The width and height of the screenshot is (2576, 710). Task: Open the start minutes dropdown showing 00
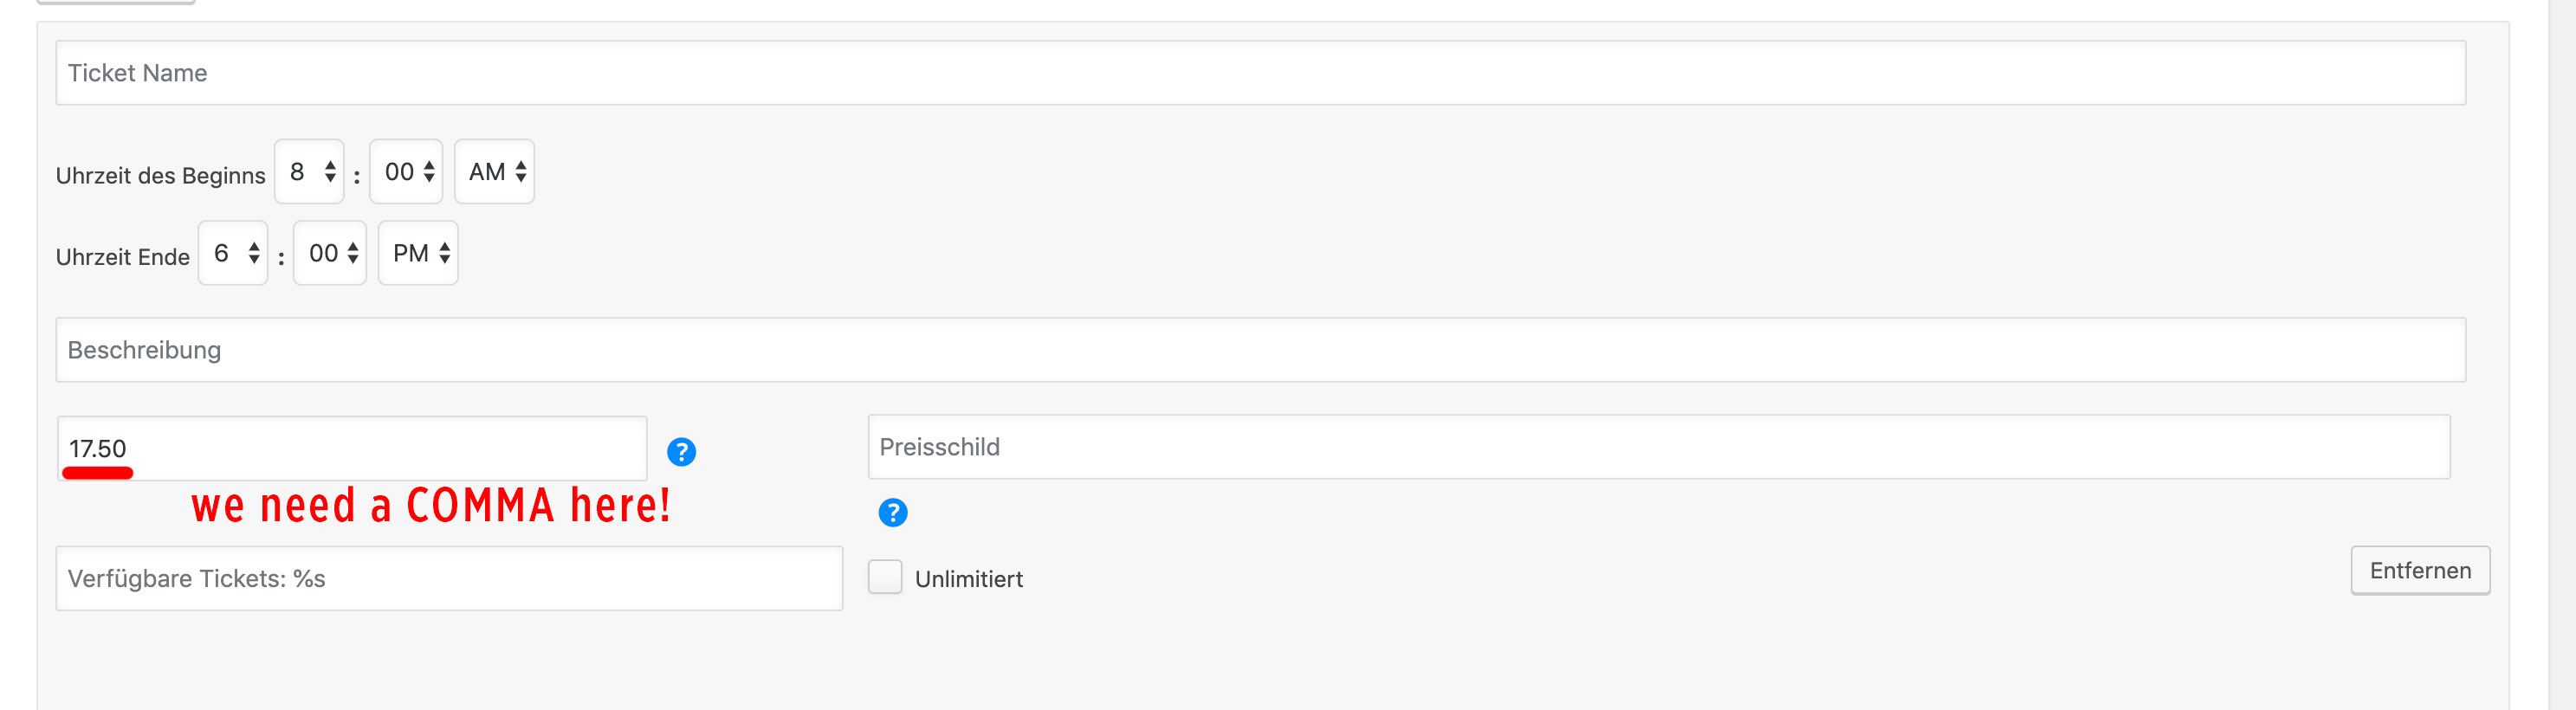(406, 172)
